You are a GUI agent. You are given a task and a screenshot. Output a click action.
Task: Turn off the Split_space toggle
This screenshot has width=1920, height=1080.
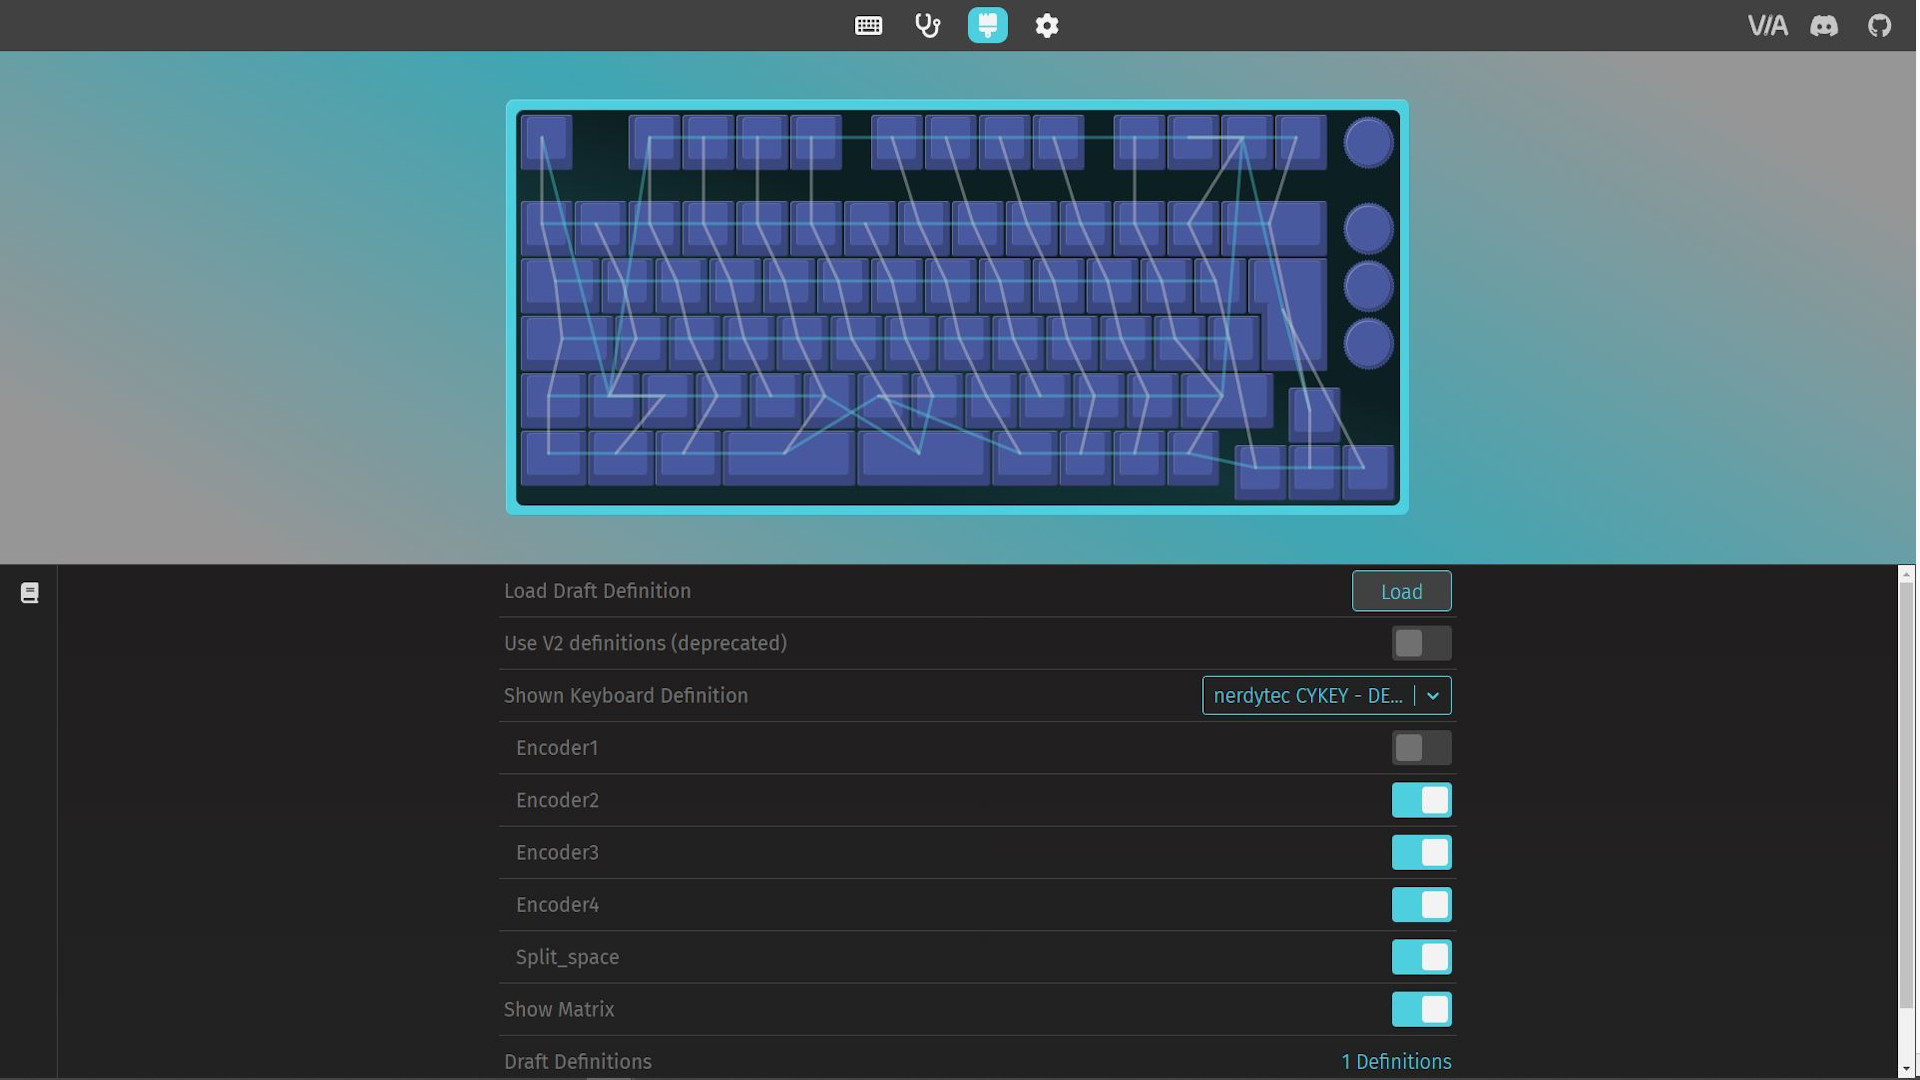tap(1421, 957)
